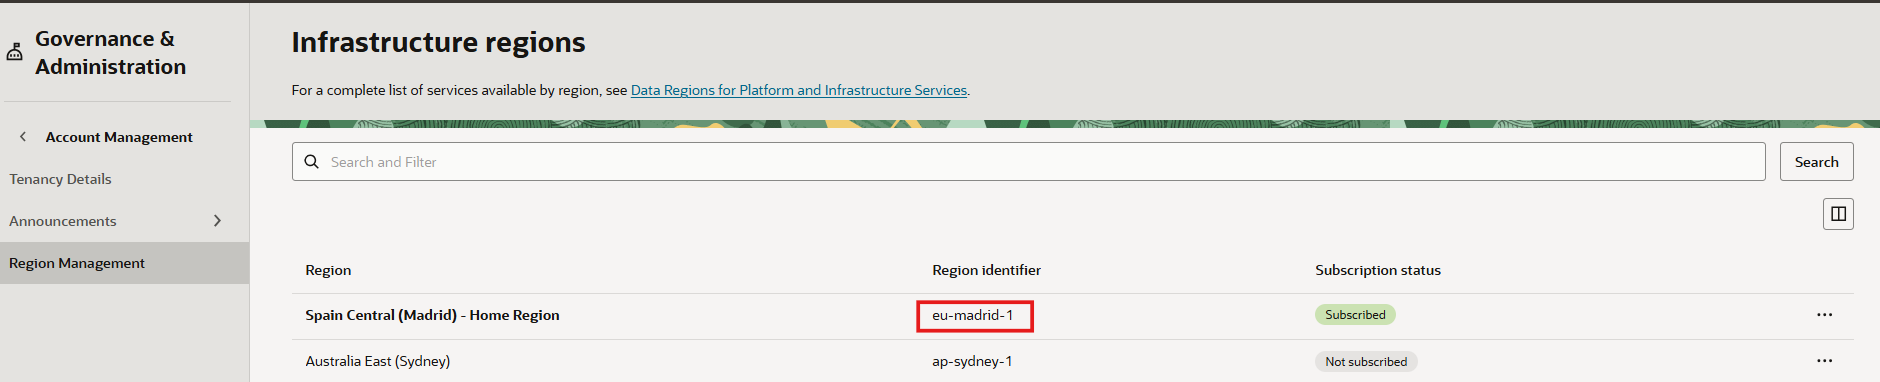Click the Search button
1880x382 pixels.
[1816, 162]
